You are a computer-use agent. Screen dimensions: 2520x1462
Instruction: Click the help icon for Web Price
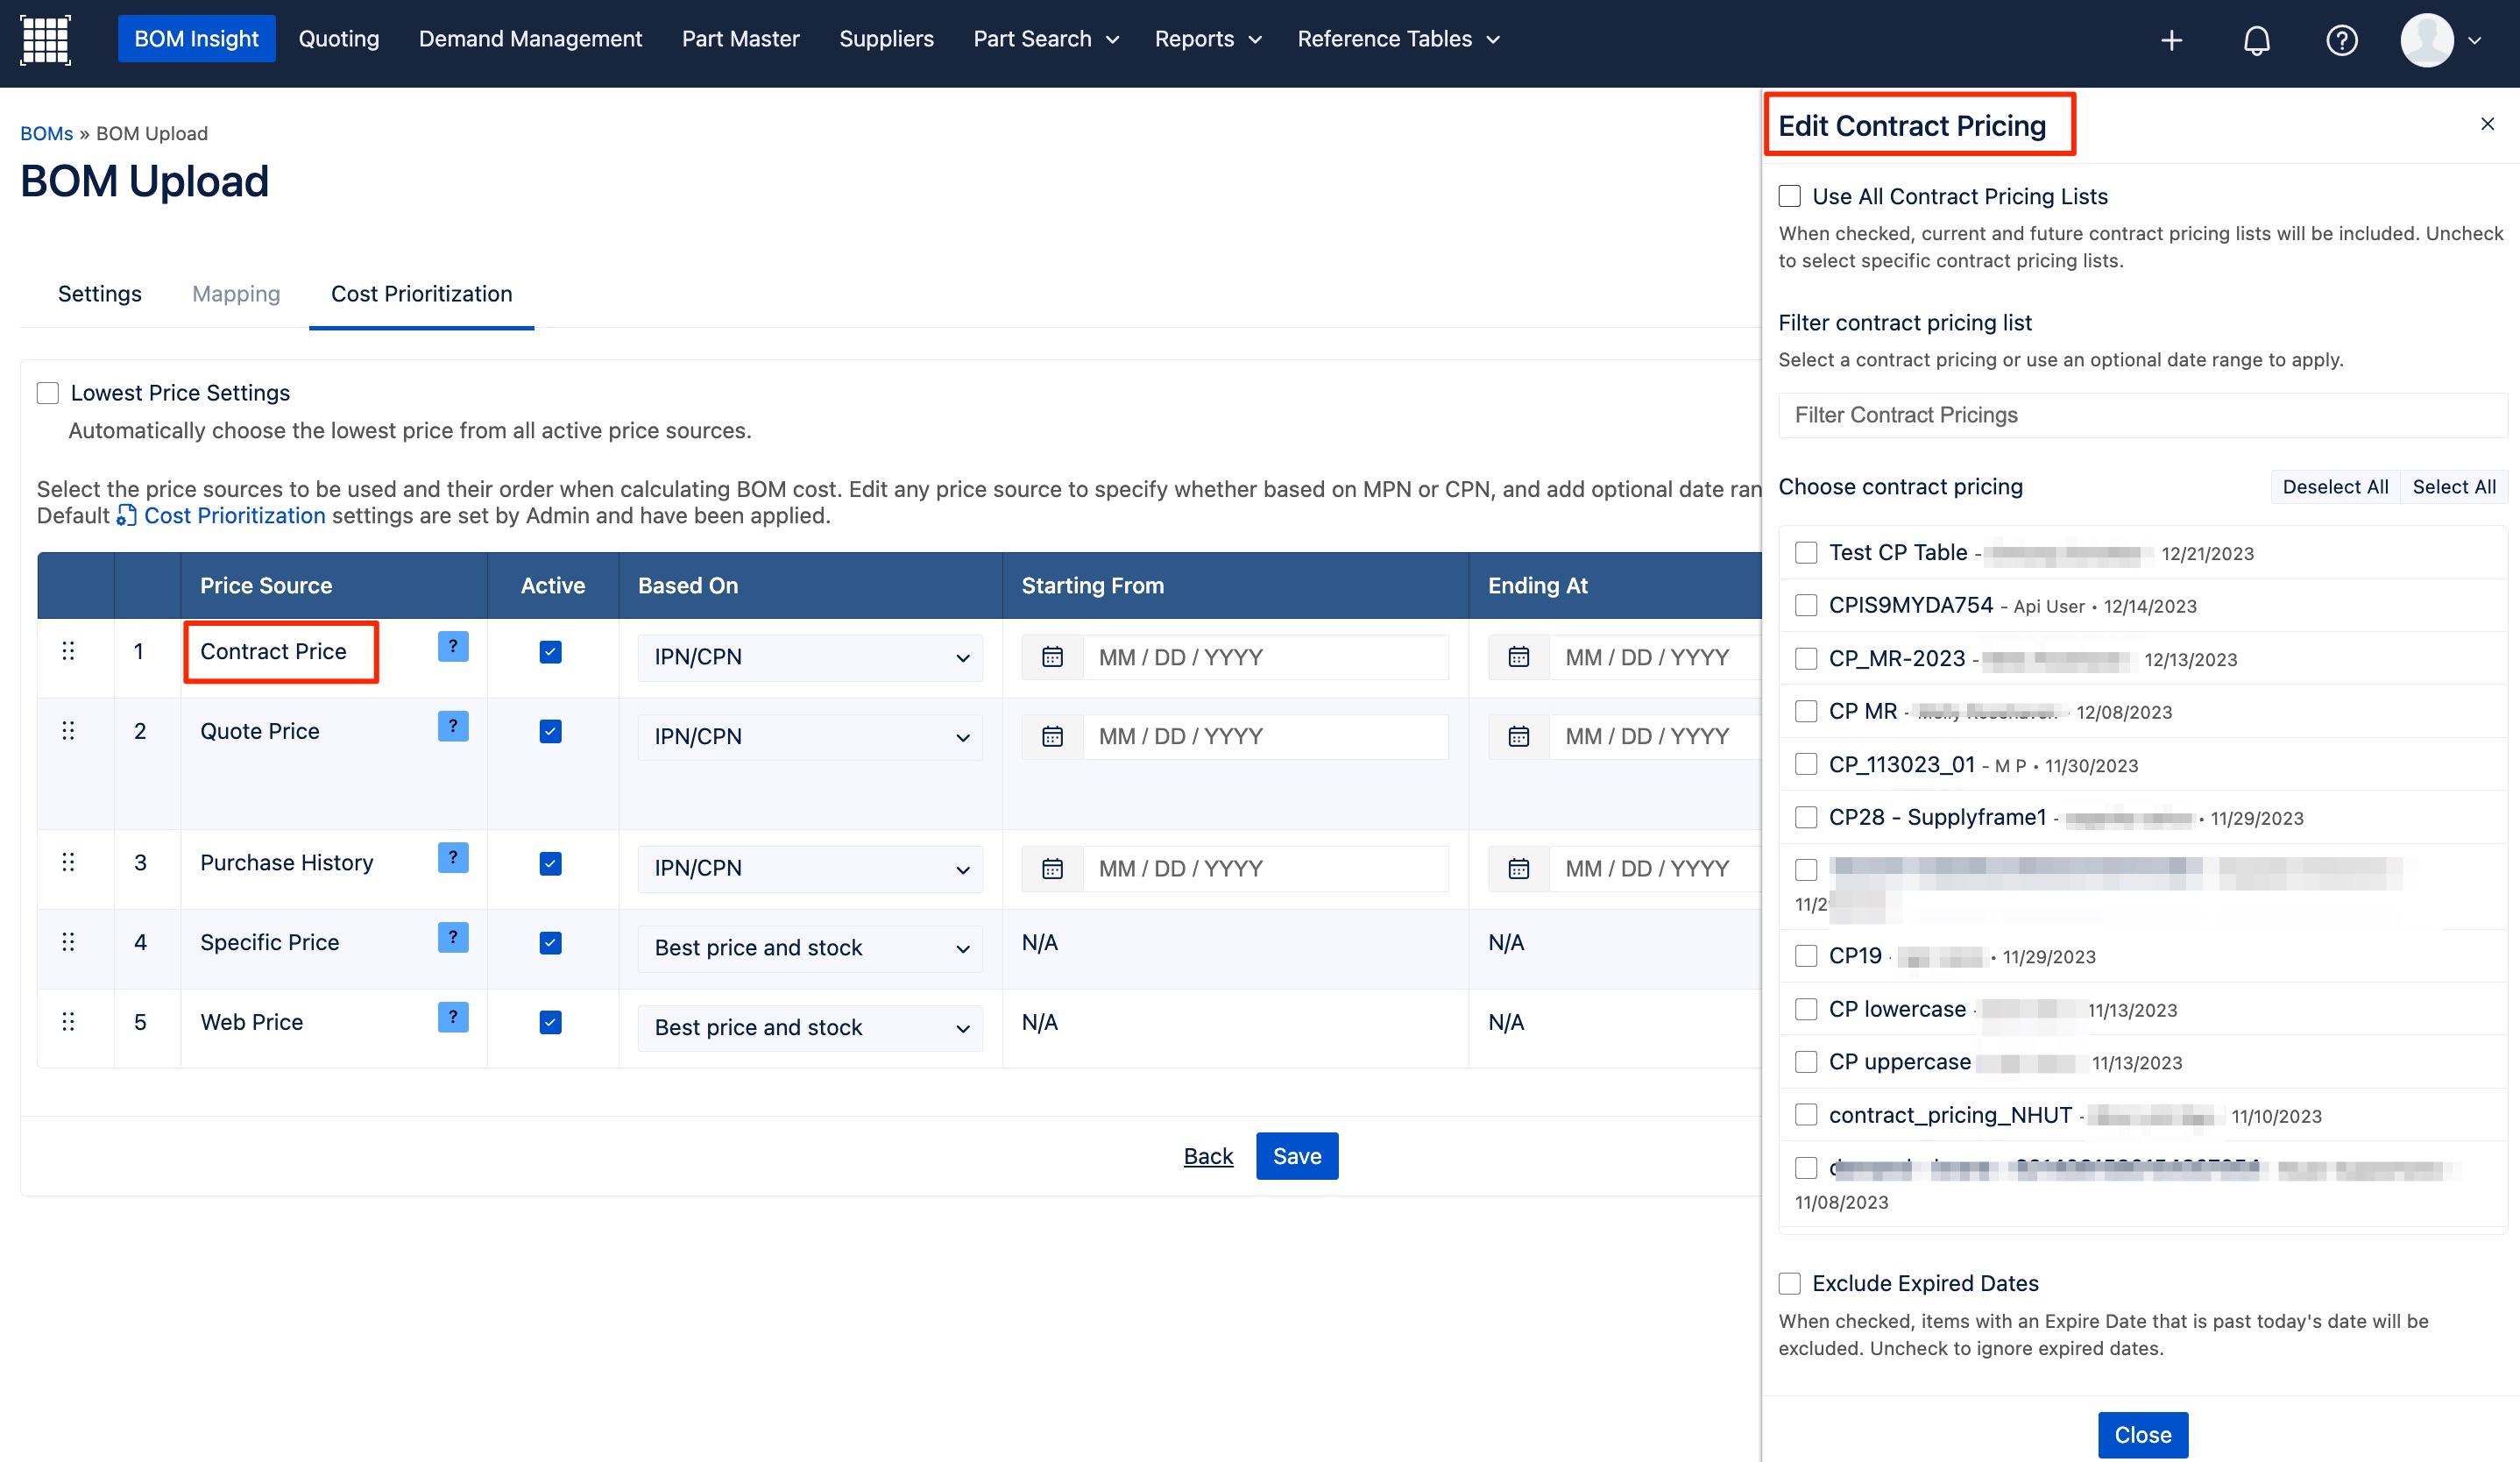[x=453, y=1017]
